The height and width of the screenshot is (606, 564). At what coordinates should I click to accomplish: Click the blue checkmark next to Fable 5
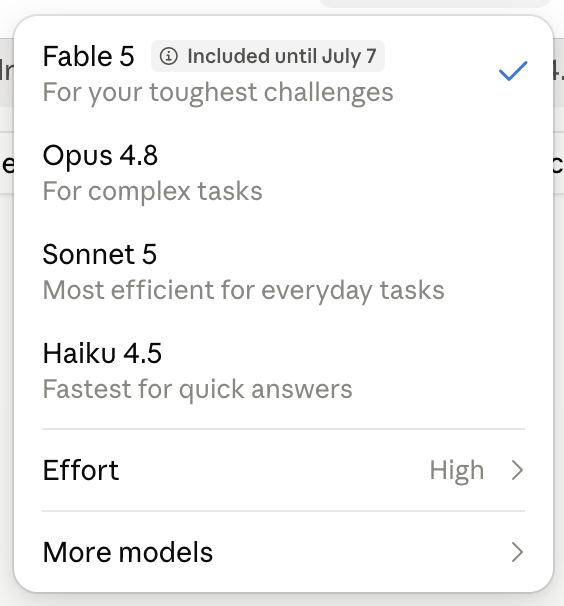513,71
